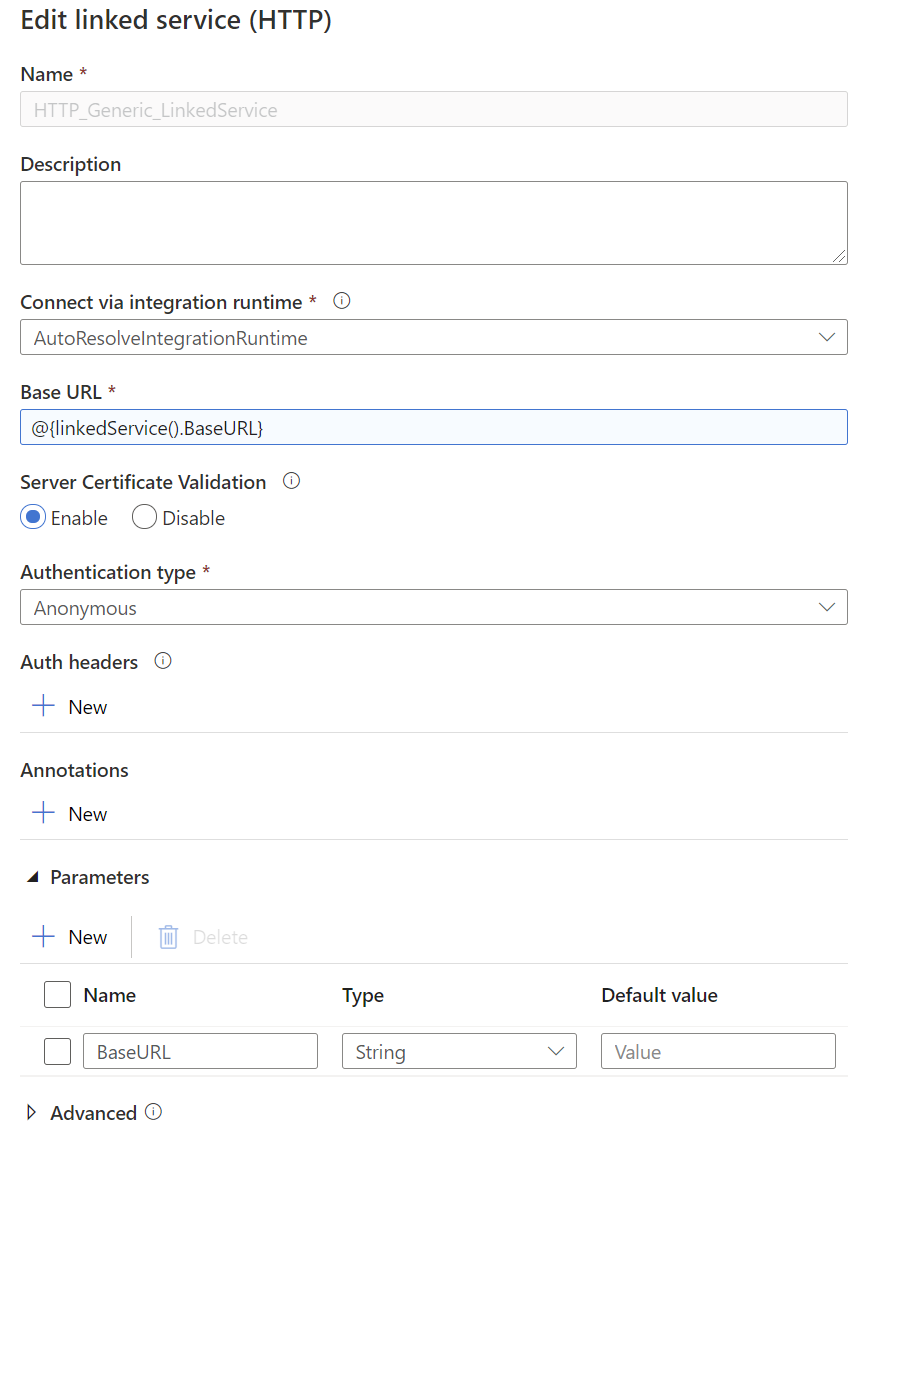Image resolution: width=922 pixels, height=1381 pixels.
Task: Select Disable for certificate validation
Action: coord(145,517)
